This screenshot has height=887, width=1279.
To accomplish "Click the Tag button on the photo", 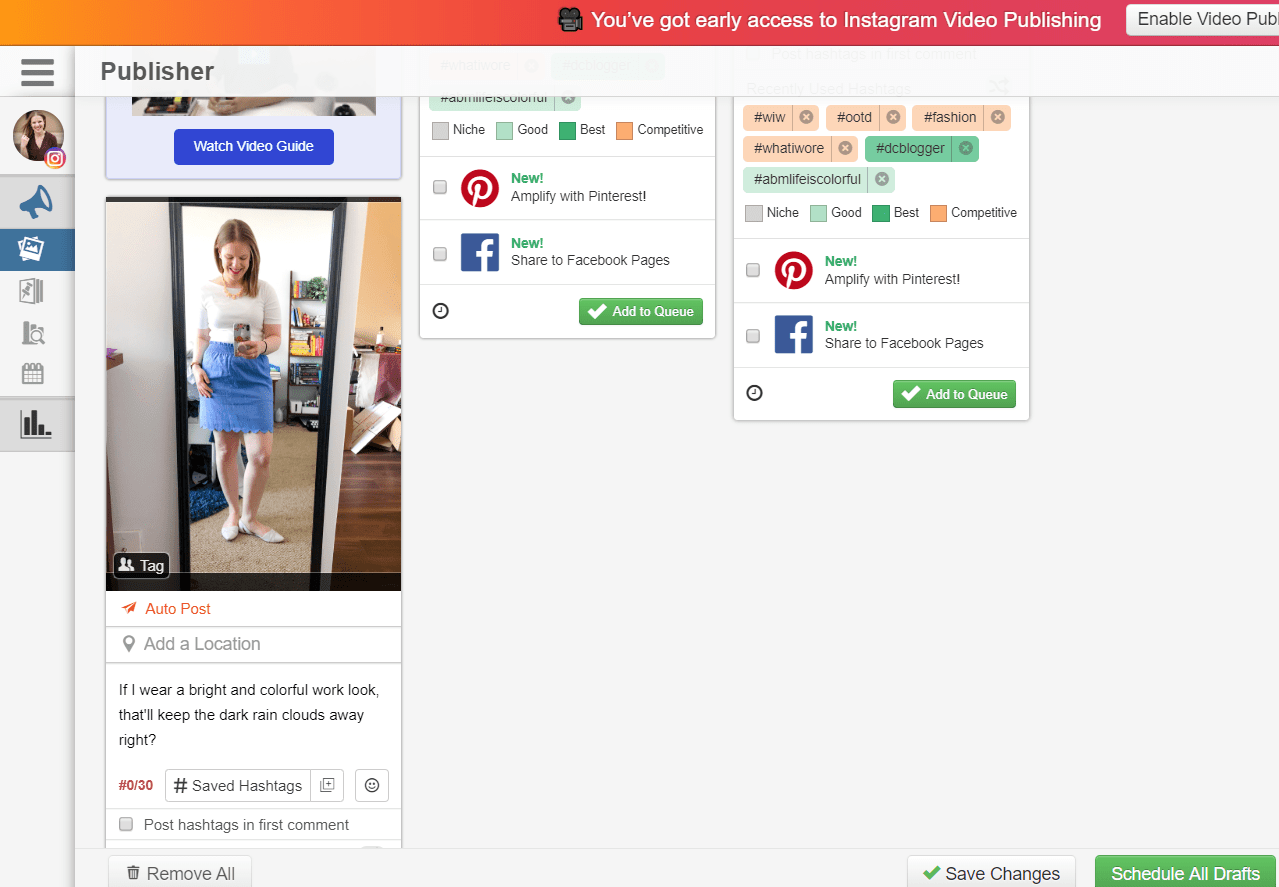I will (x=141, y=566).
